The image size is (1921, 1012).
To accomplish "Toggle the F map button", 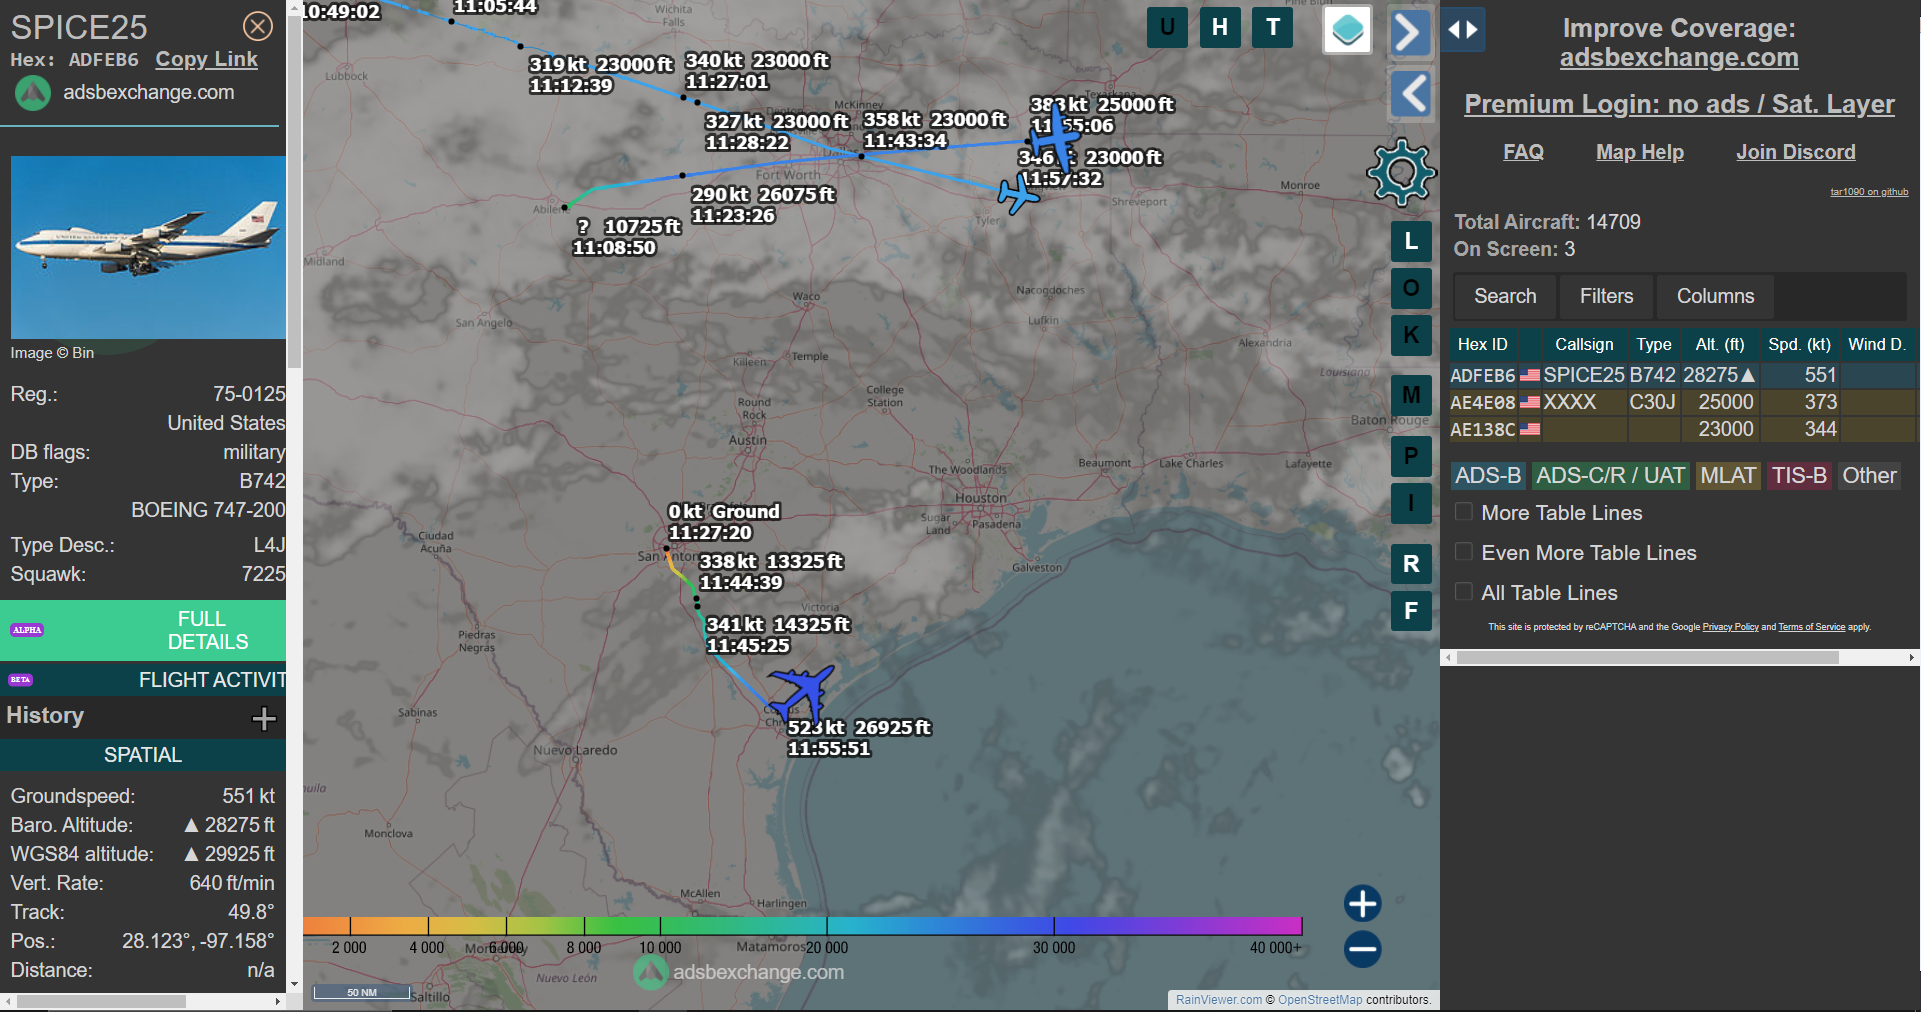I will (1411, 611).
